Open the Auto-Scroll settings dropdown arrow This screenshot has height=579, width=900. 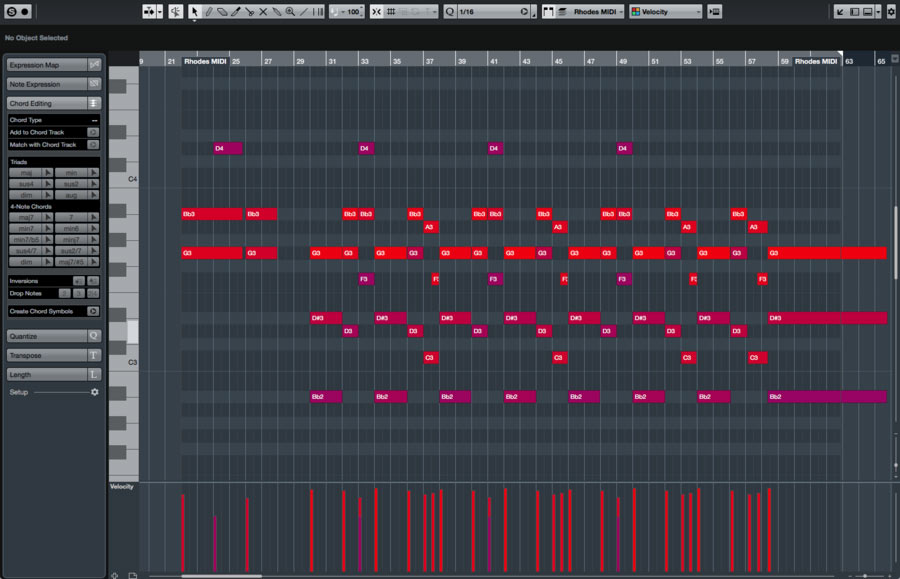click(160, 11)
